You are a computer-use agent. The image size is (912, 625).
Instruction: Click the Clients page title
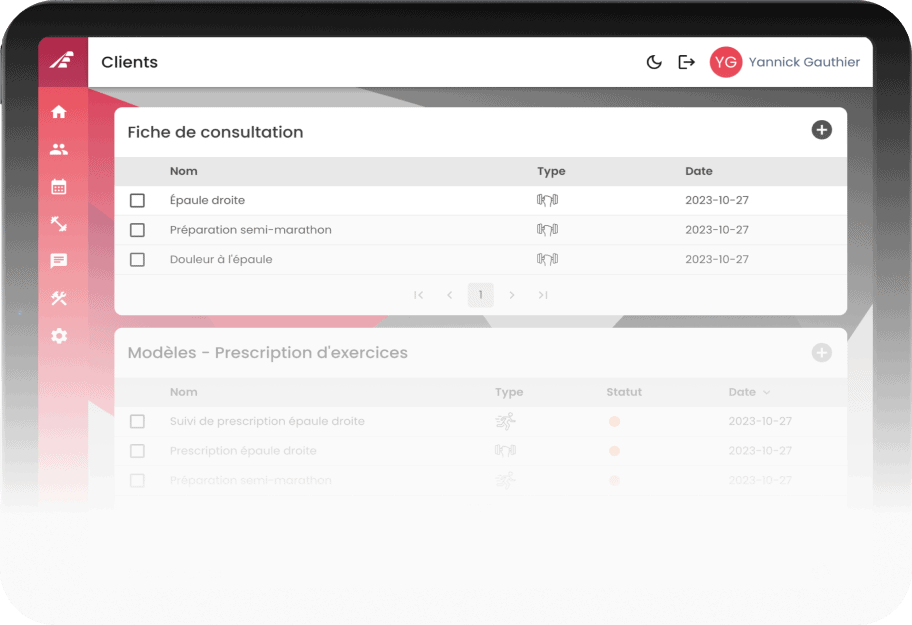pyautogui.click(x=129, y=62)
